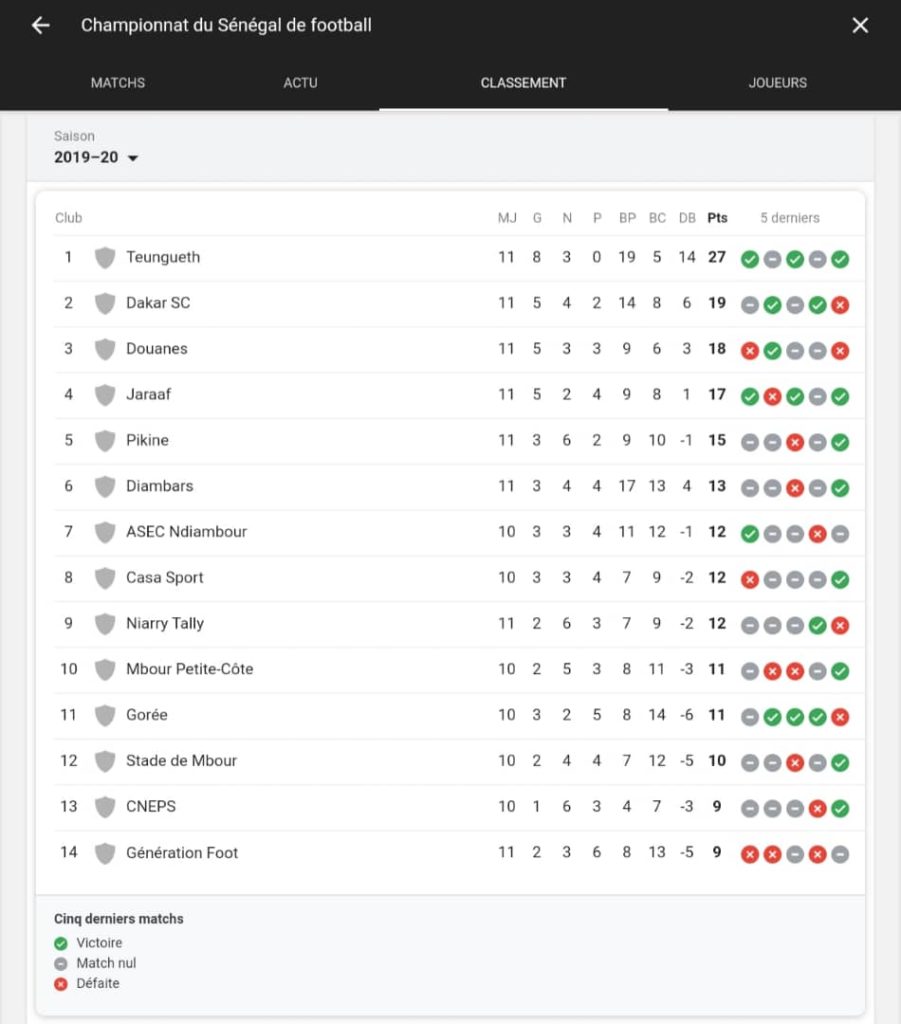Click the Dakar SC shield icon
This screenshot has width=901, height=1024.
coord(105,304)
